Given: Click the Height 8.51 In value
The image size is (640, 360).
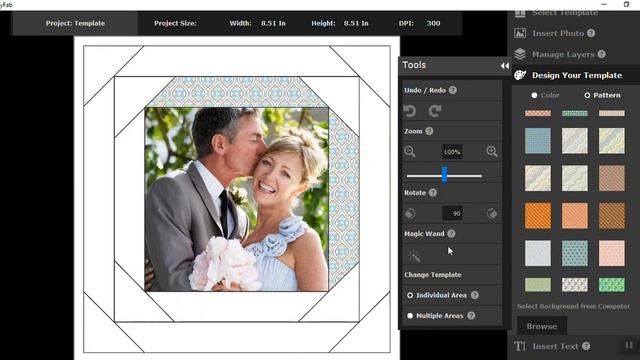Looking at the screenshot, I should [x=356, y=23].
